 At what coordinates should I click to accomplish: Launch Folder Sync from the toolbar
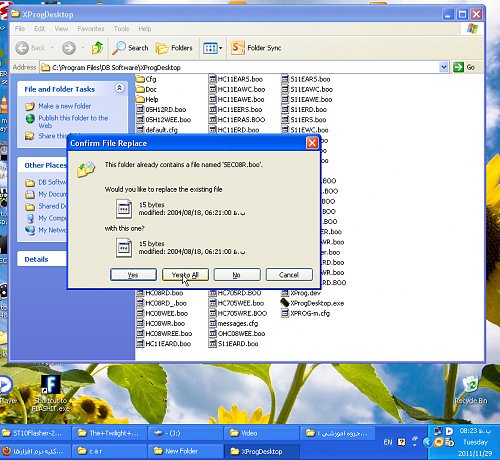[256, 48]
